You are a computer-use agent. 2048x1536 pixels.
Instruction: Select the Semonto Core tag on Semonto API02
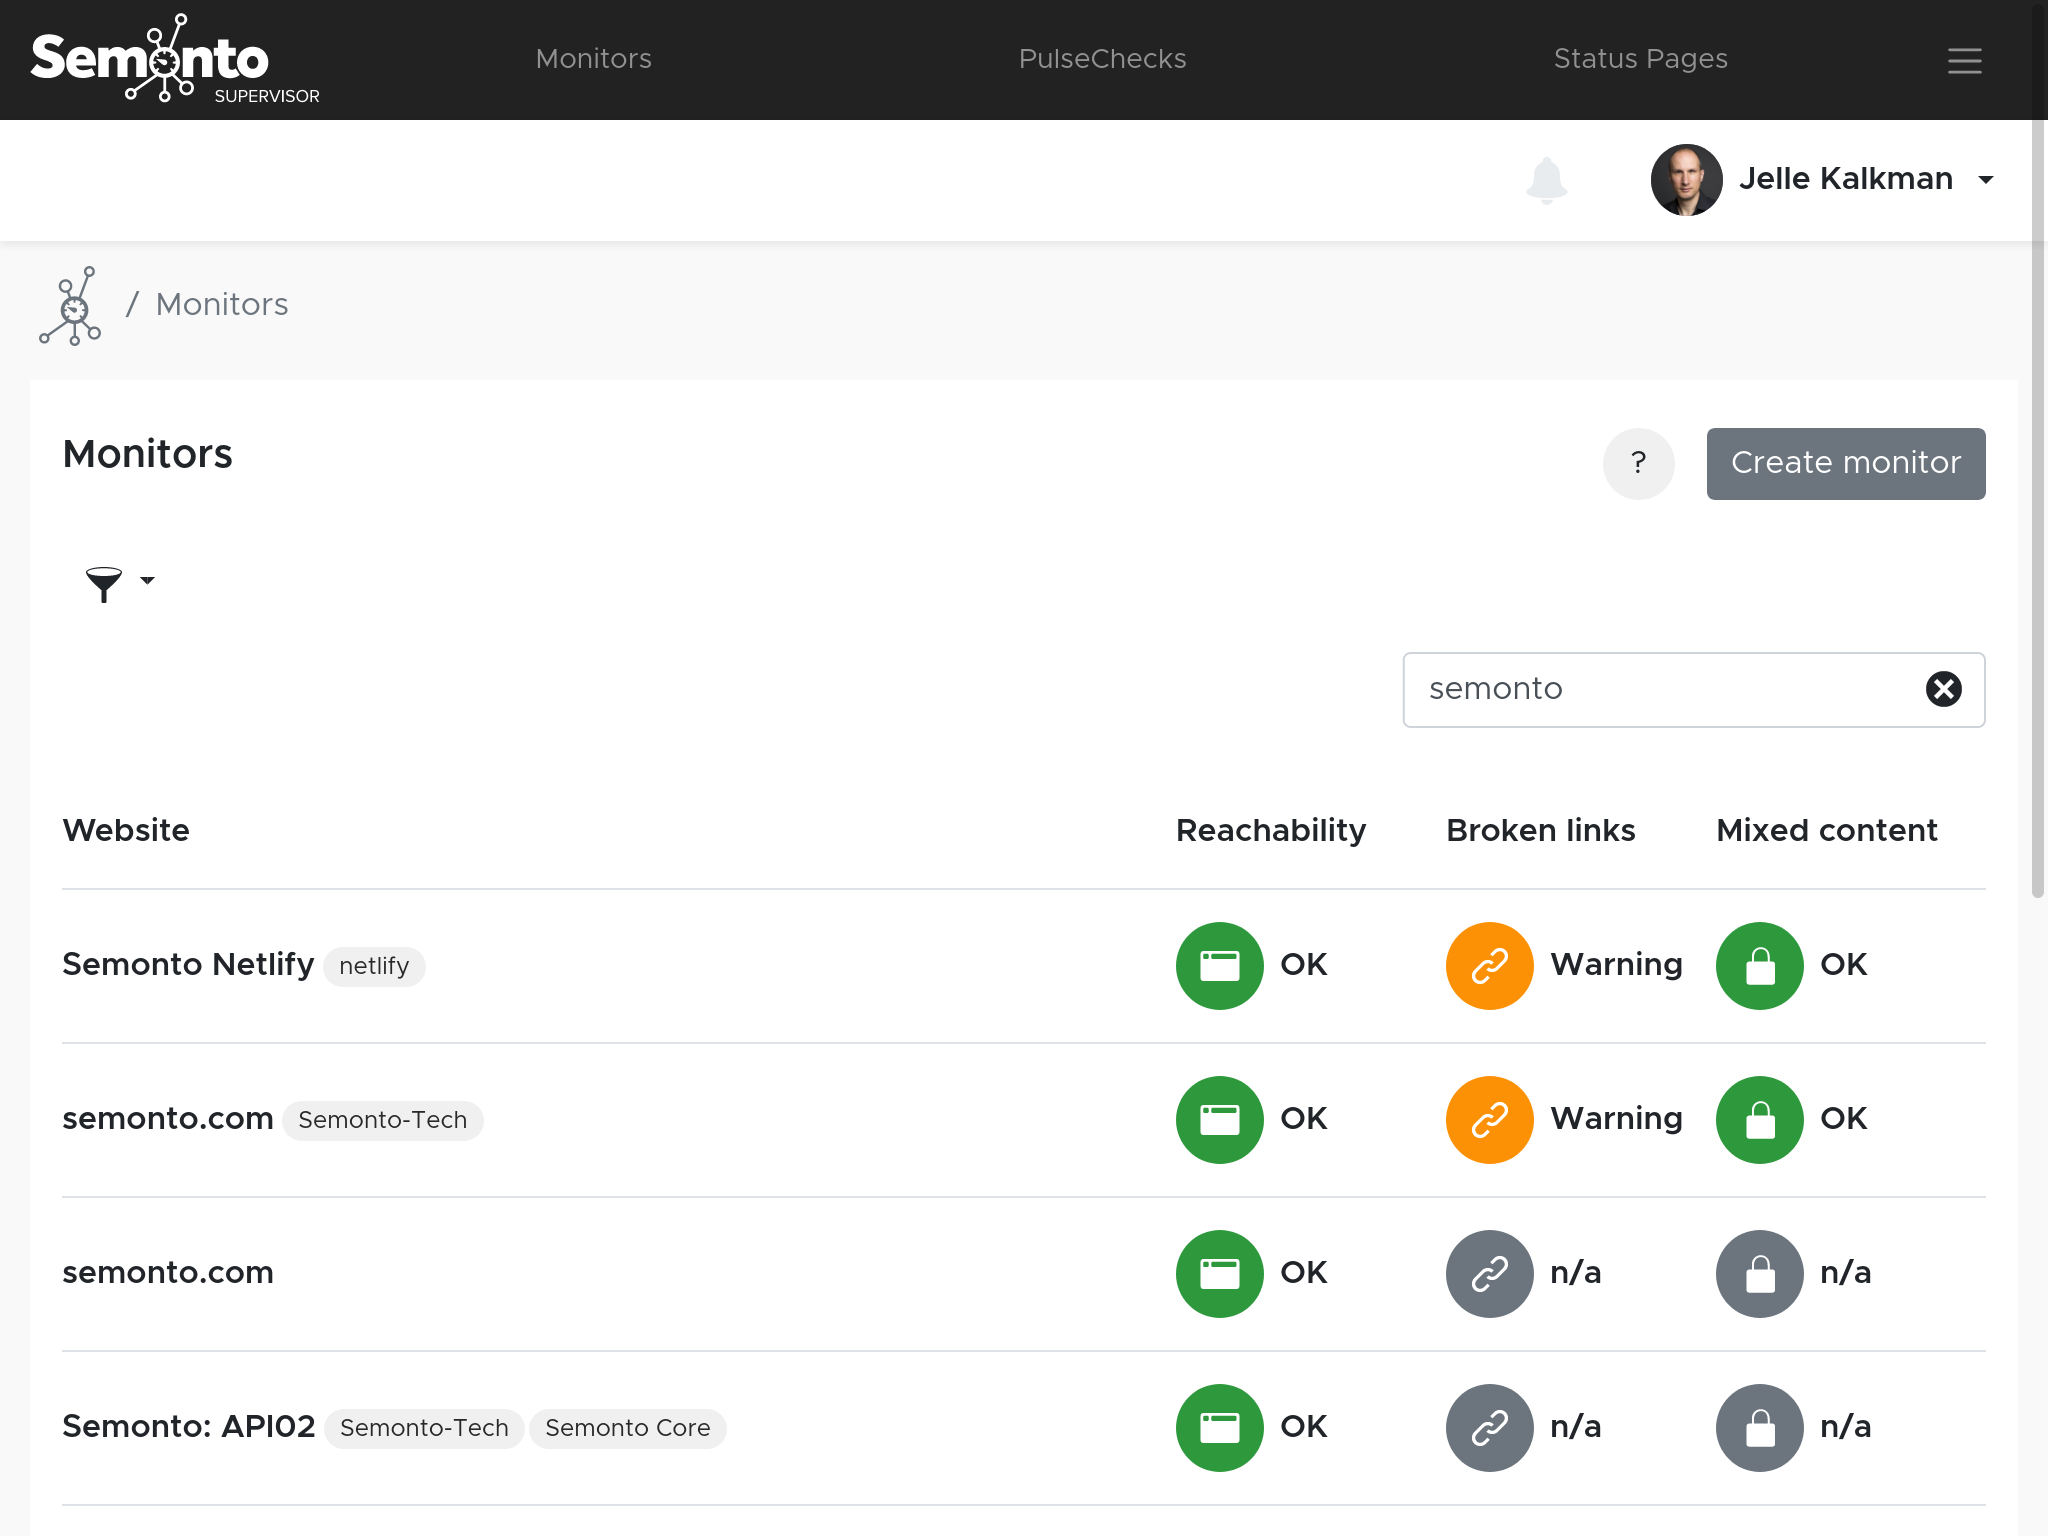coord(629,1426)
